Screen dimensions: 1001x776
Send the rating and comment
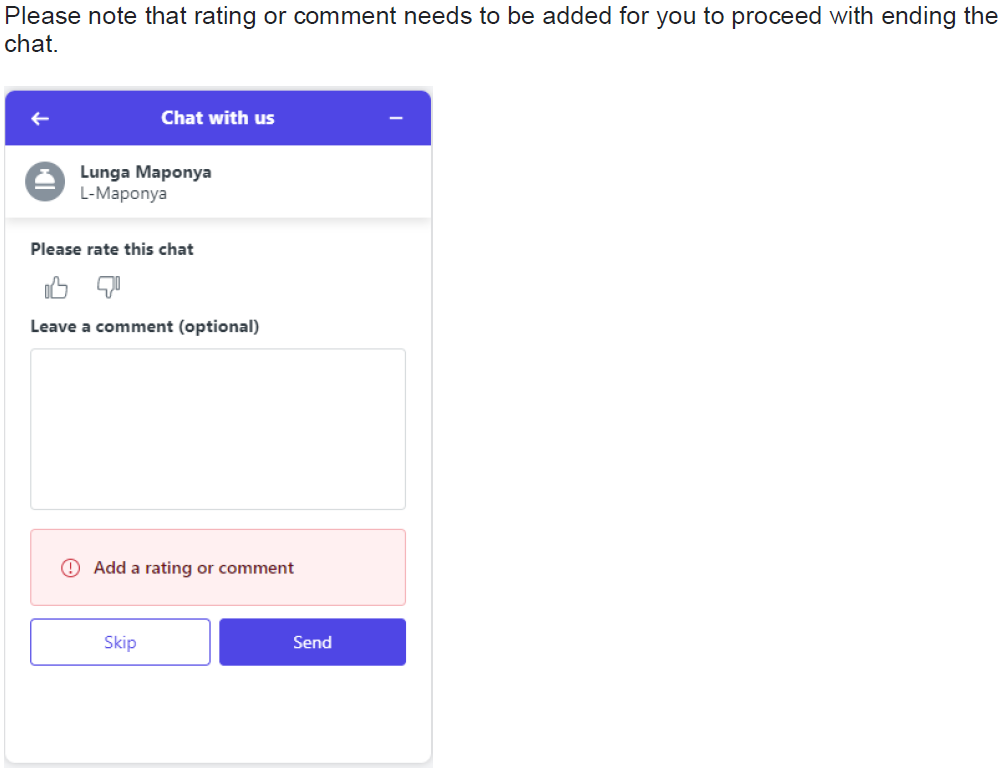pyautogui.click(x=312, y=642)
